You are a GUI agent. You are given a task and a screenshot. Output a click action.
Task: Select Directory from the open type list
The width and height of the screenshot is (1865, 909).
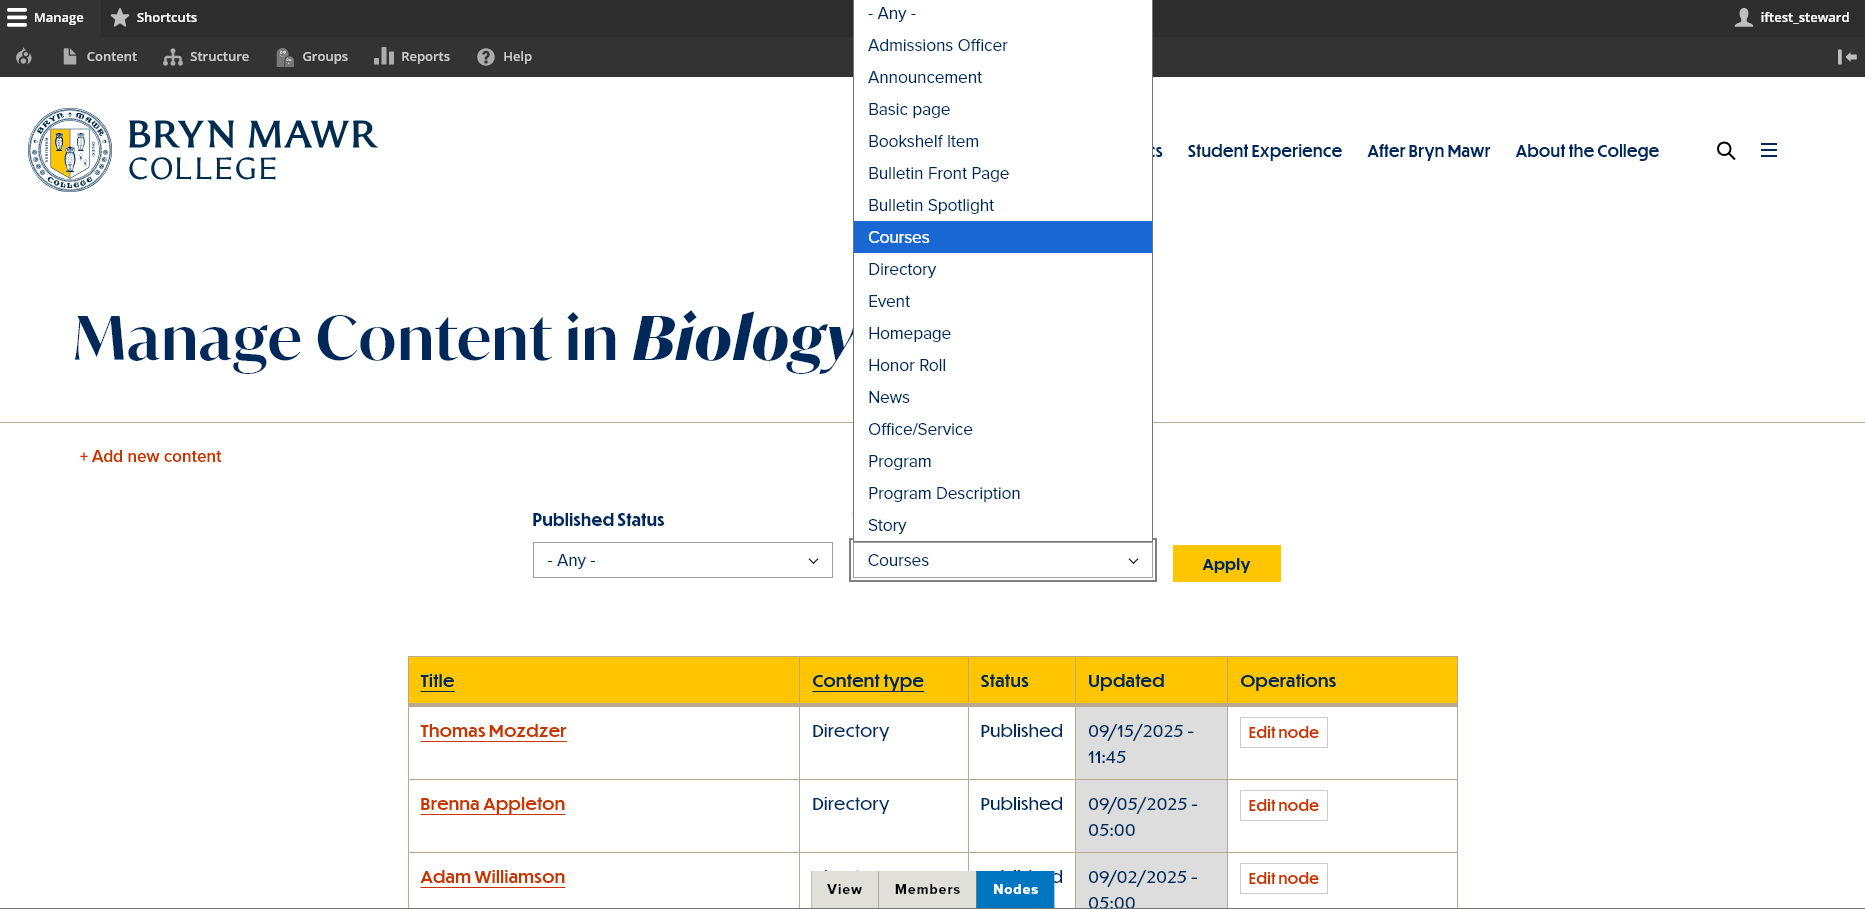pyautogui.click(x=901, y=269)
